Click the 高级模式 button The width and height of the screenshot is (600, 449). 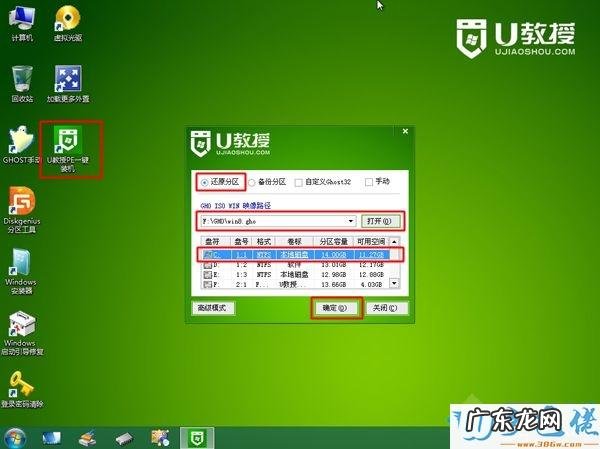pos(213,308)
